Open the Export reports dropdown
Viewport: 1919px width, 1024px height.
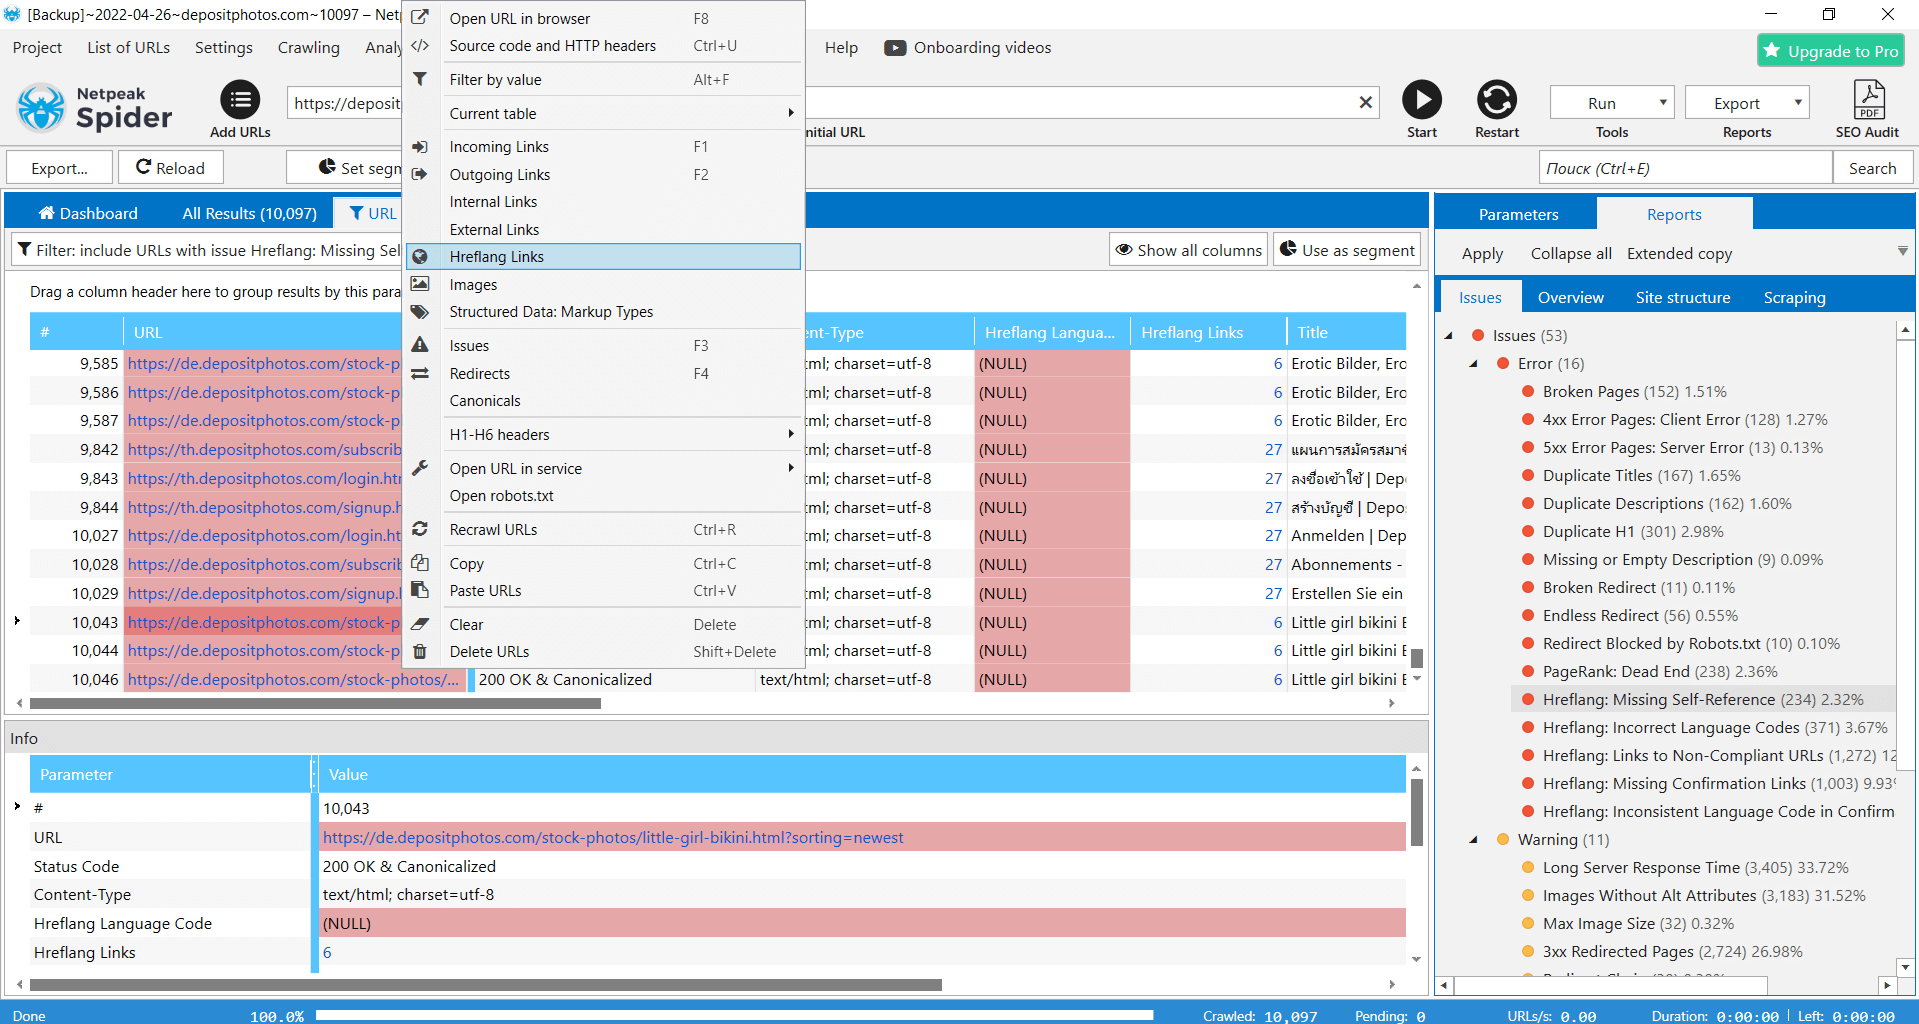coord(1747,103)
